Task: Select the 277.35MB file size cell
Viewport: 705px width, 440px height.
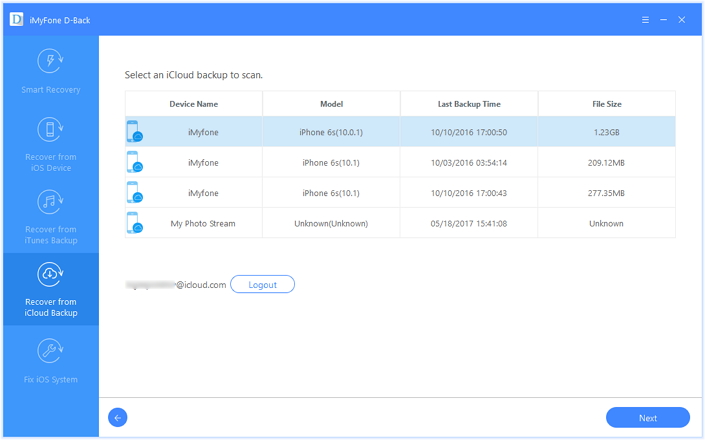Action: [607, 193]
